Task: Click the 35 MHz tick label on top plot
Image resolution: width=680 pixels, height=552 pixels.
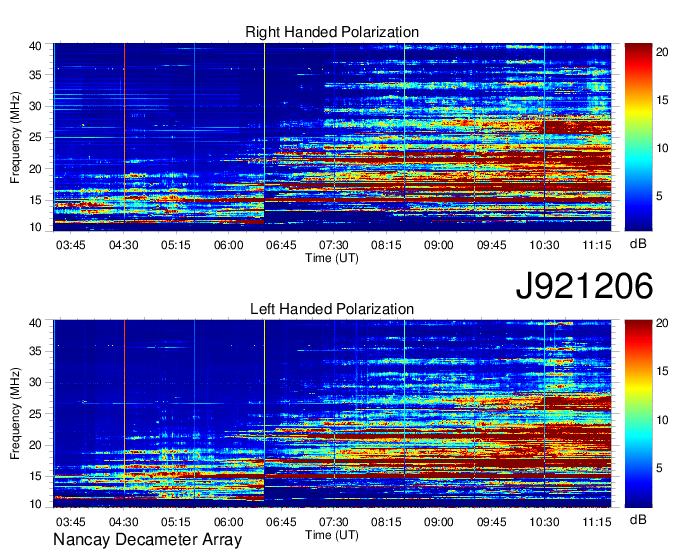Action: tap(35, 75)
